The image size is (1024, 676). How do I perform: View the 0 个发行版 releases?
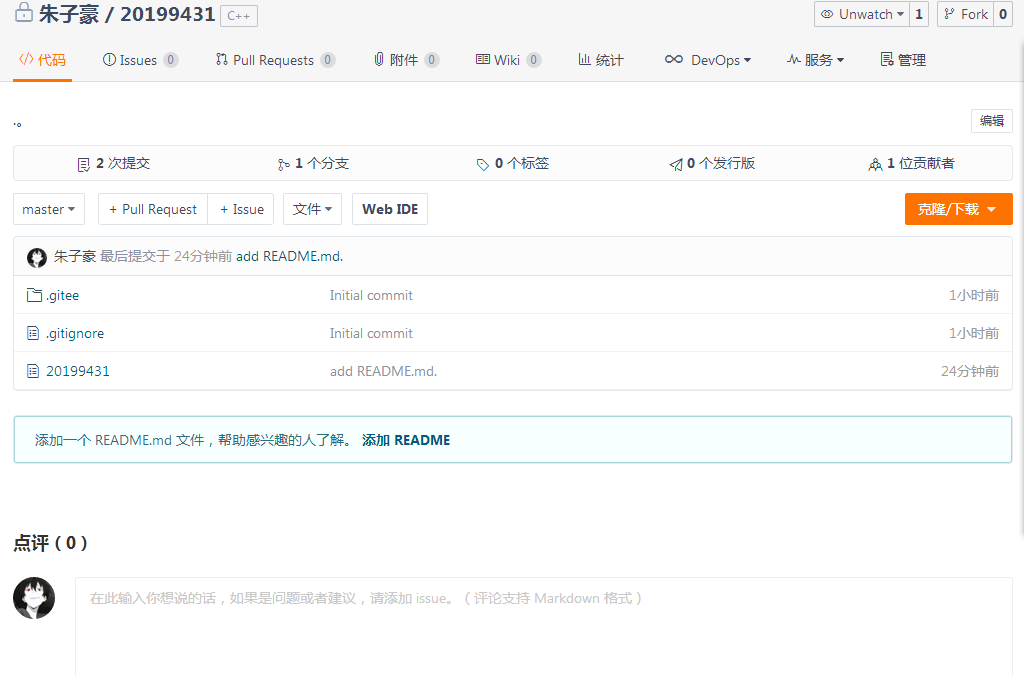pyautogui.click(x=712, y=163)
